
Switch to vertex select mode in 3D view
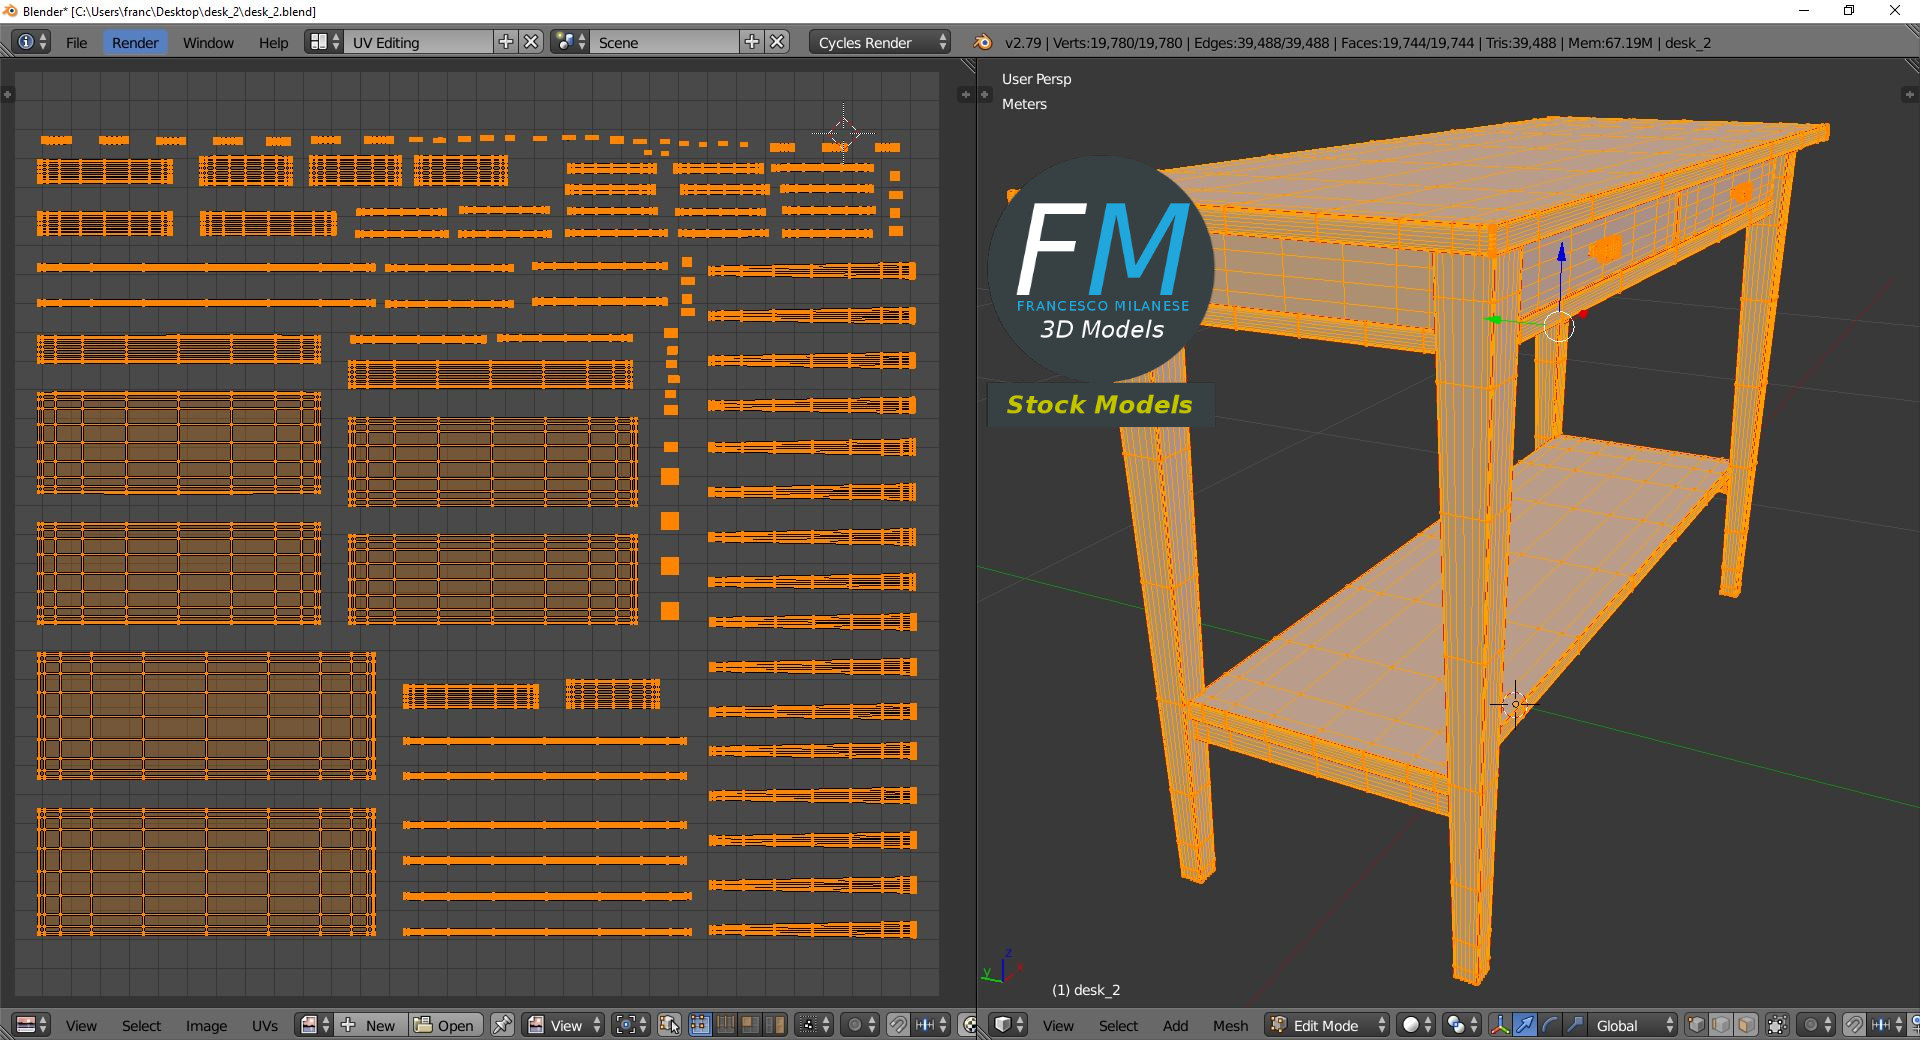point(1696,1025)
